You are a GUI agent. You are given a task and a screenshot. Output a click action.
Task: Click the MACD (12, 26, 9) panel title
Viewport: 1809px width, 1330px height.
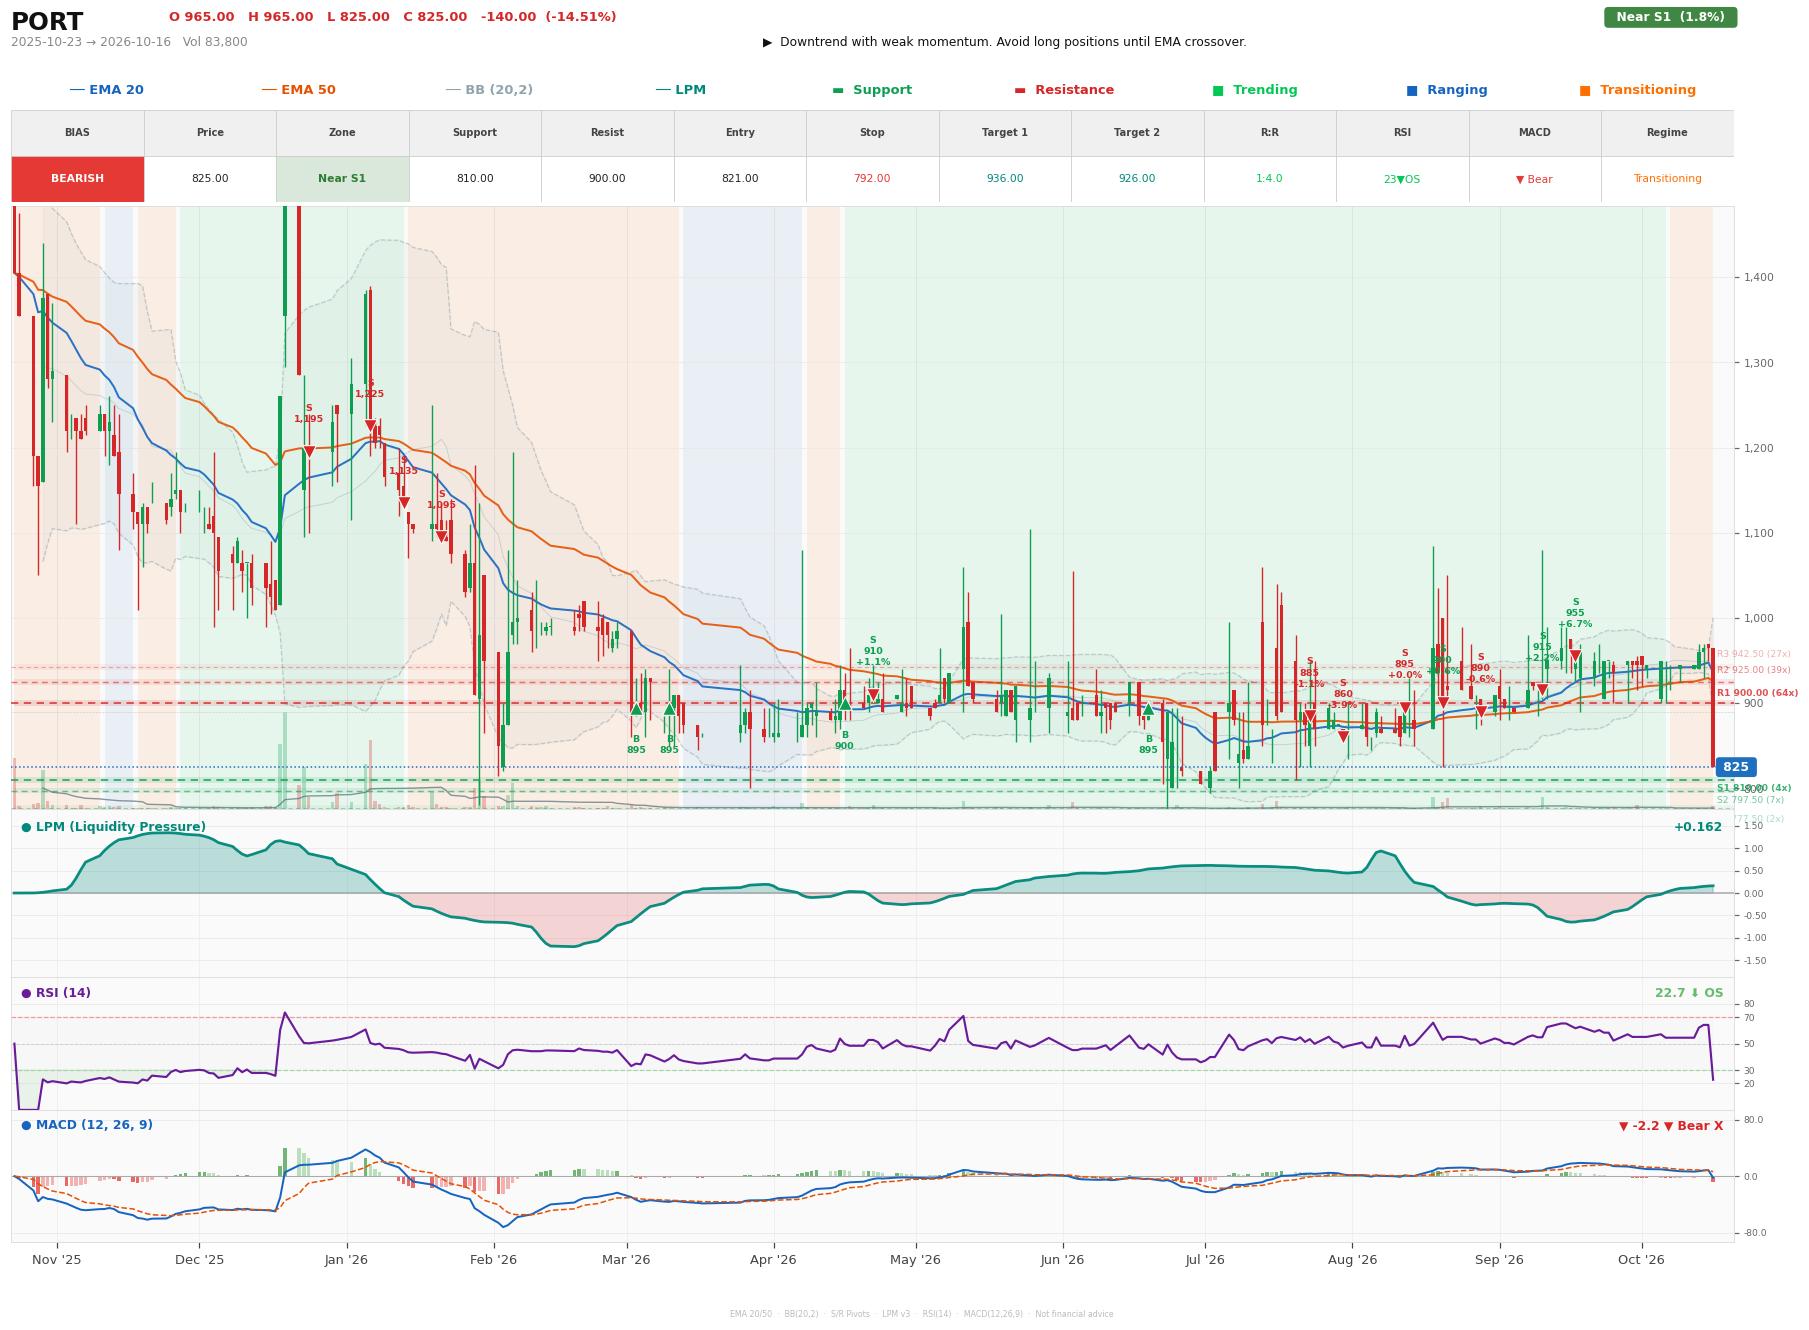(87, 1125)
